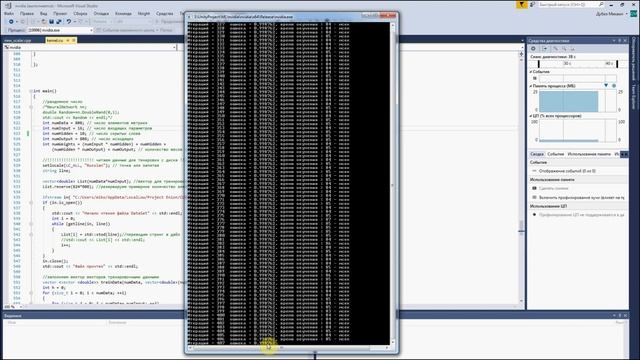Collapse the ЦП graph section
The height and width of the screenshot is (360, 640).
click(531, 116)
